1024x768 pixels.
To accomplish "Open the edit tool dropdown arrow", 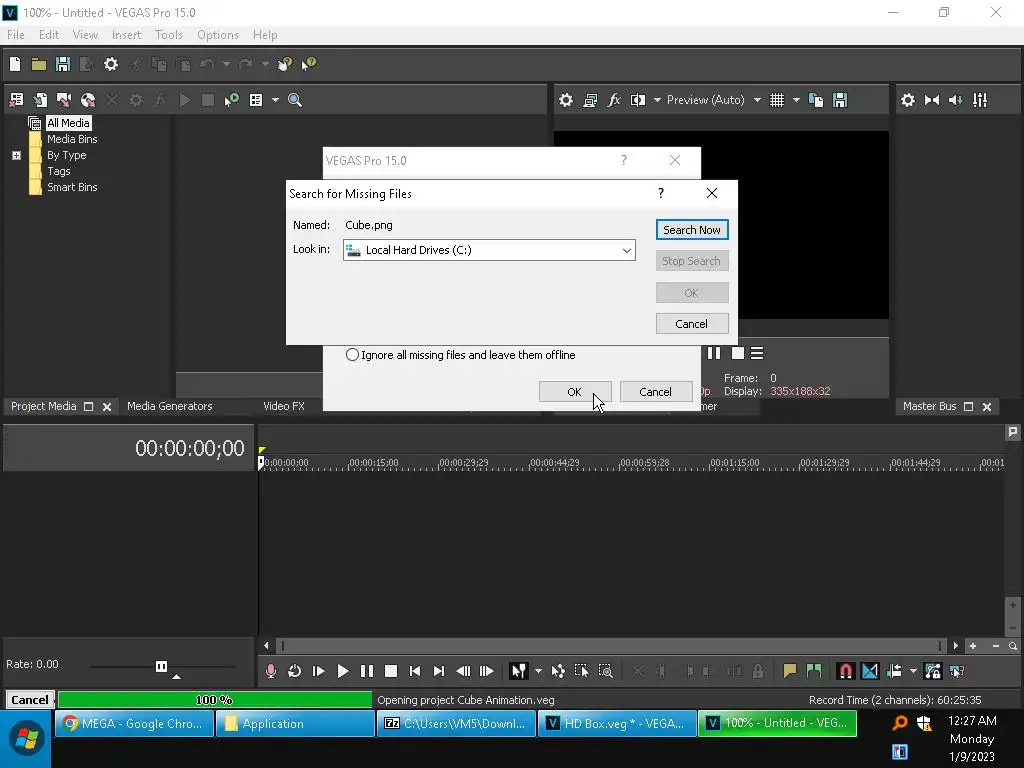I will pyautogui.click(x=538, y=671).
